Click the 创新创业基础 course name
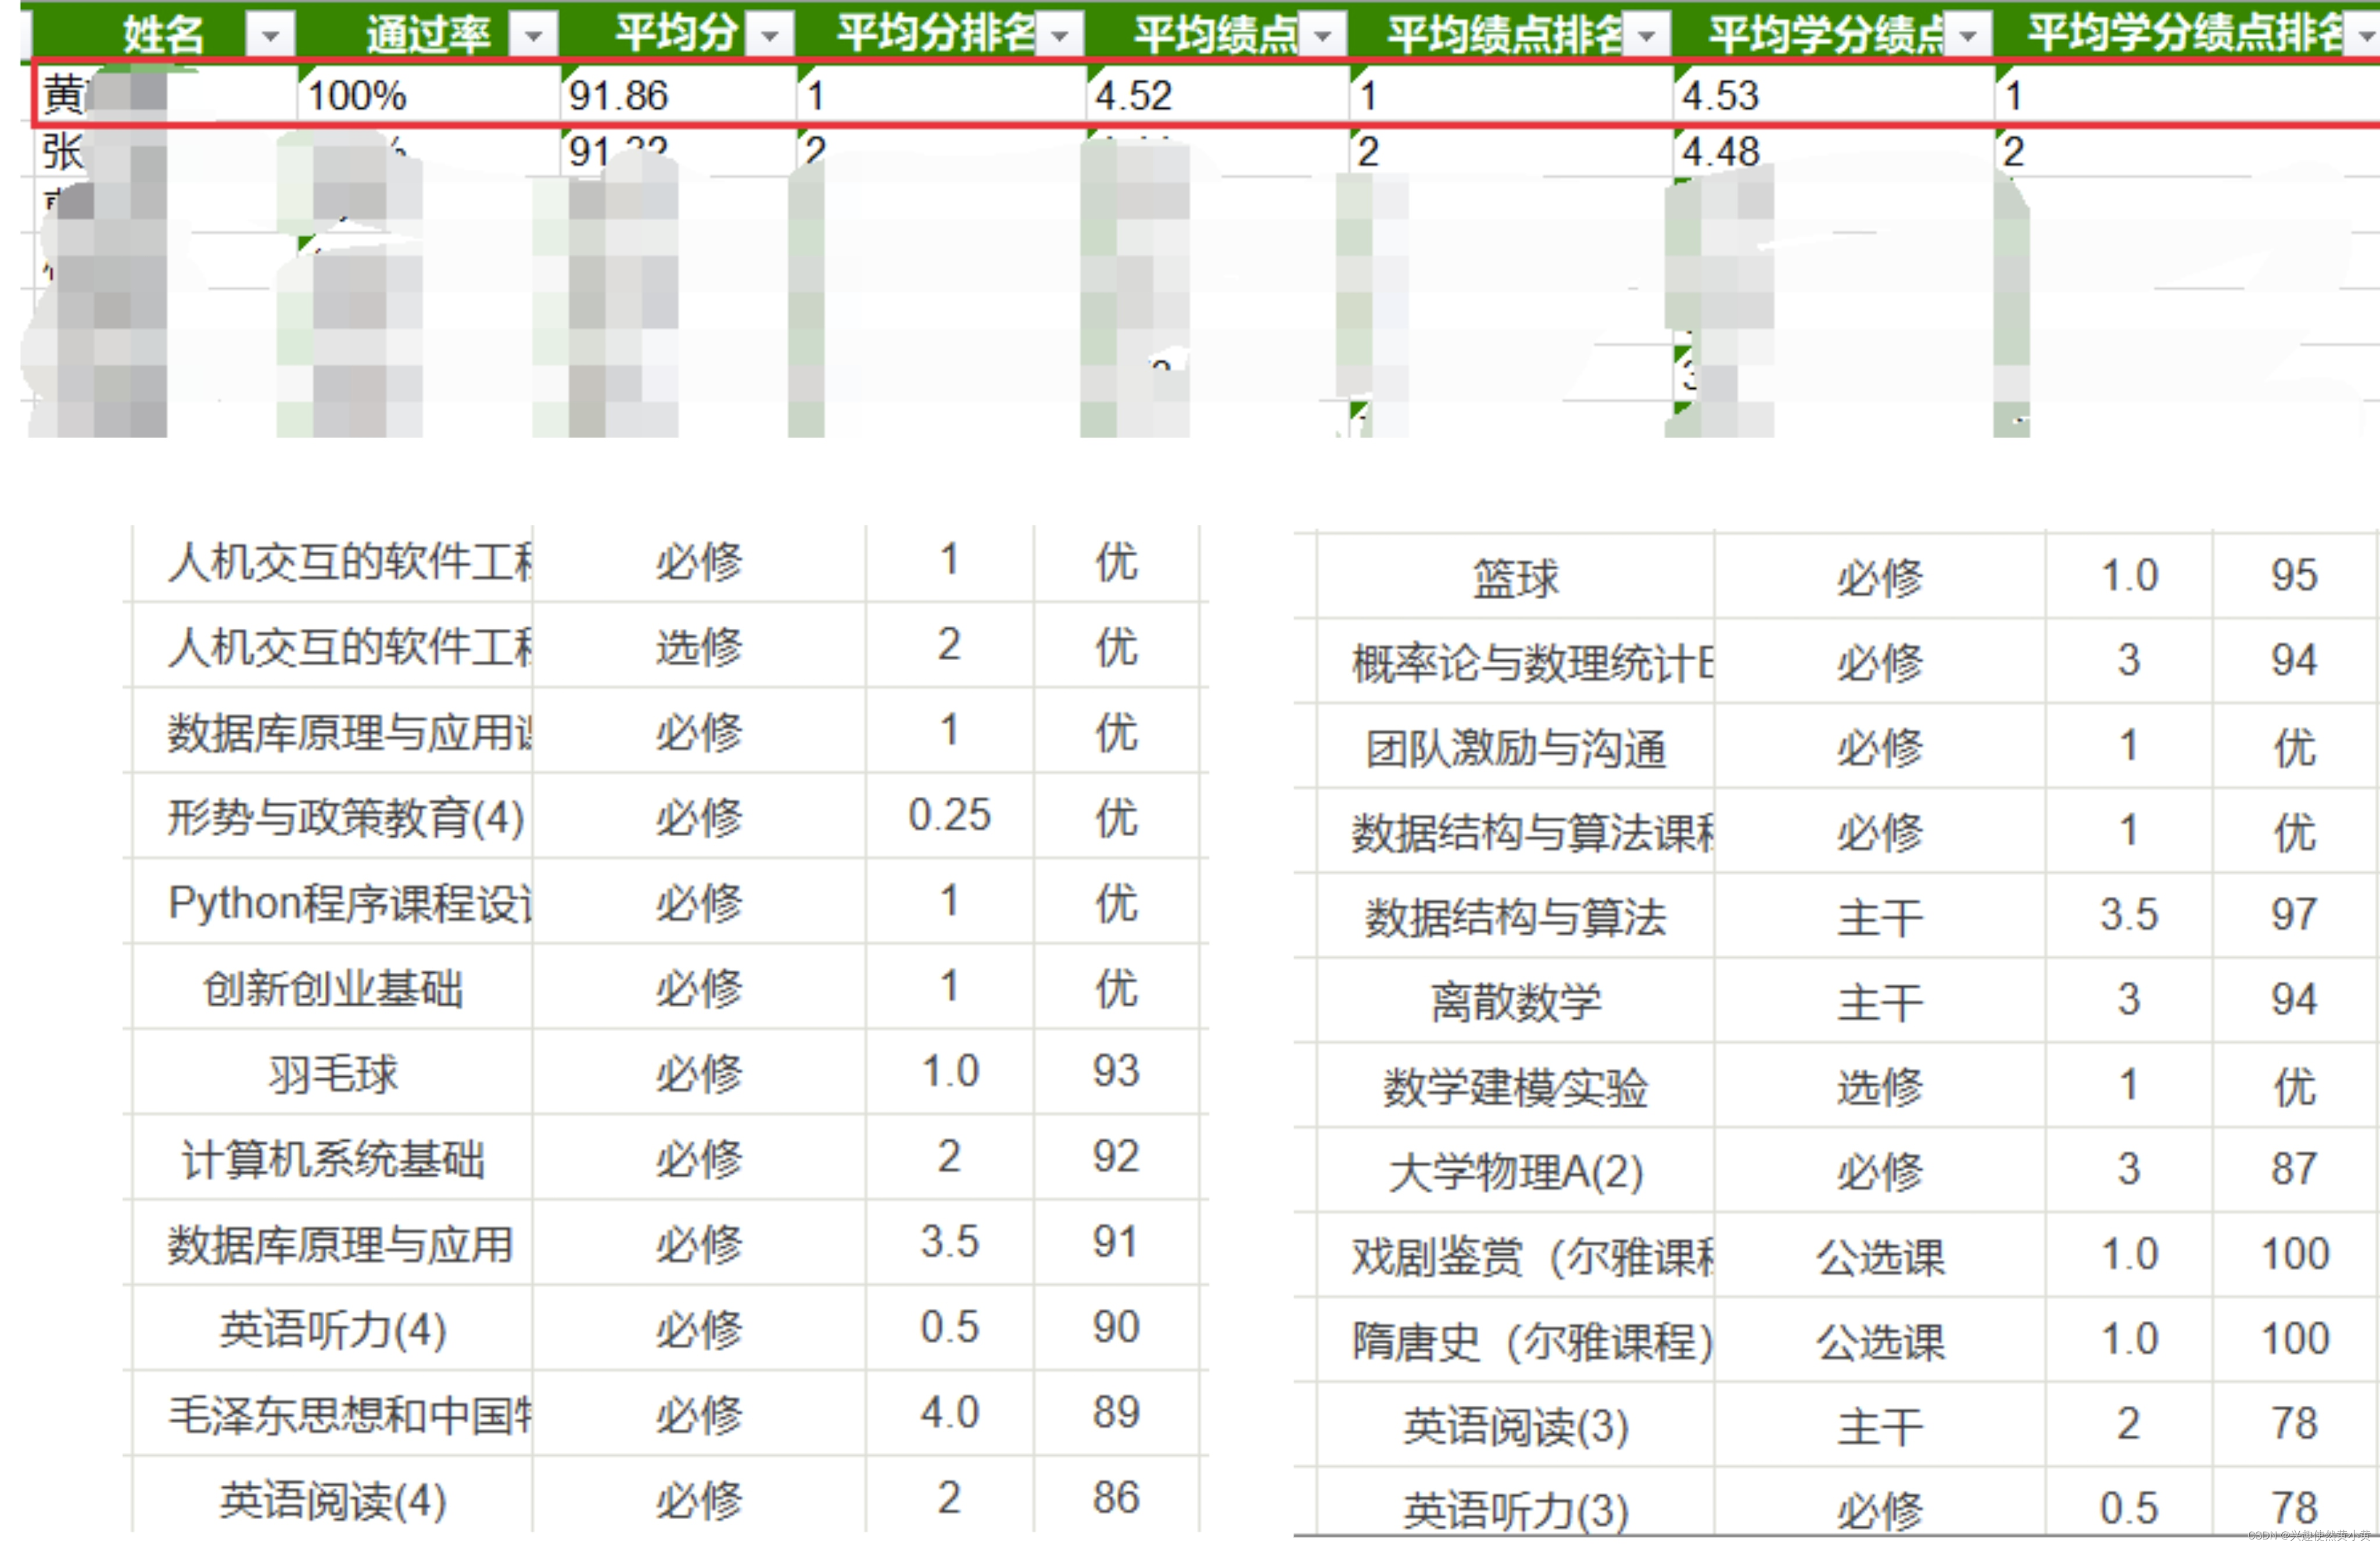Screen dimensions: 2380x1547 click(333, 988)
